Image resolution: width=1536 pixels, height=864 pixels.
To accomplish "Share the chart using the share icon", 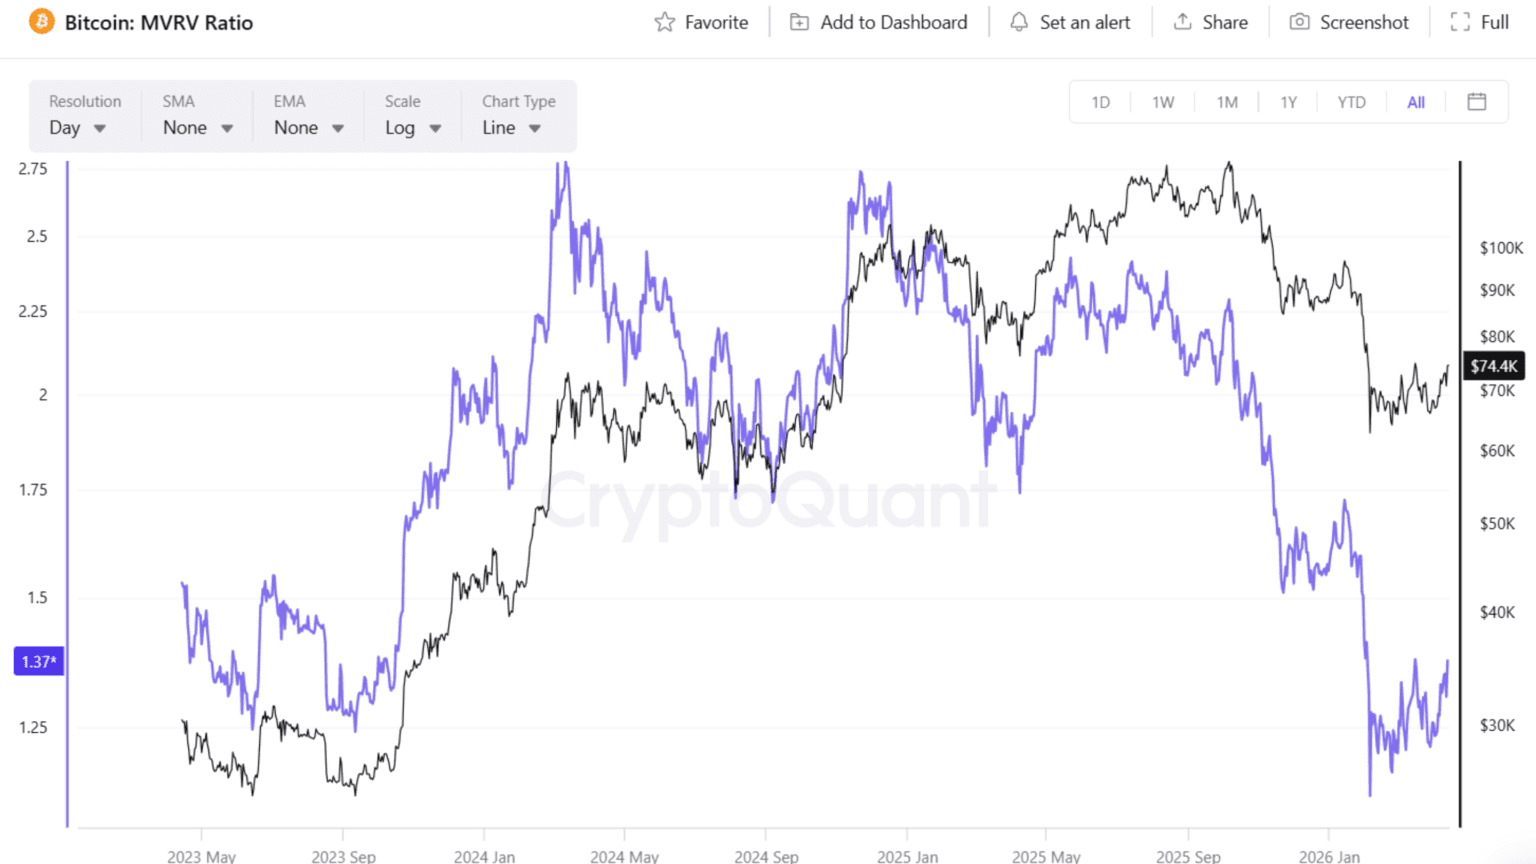I will point(1181,21).
